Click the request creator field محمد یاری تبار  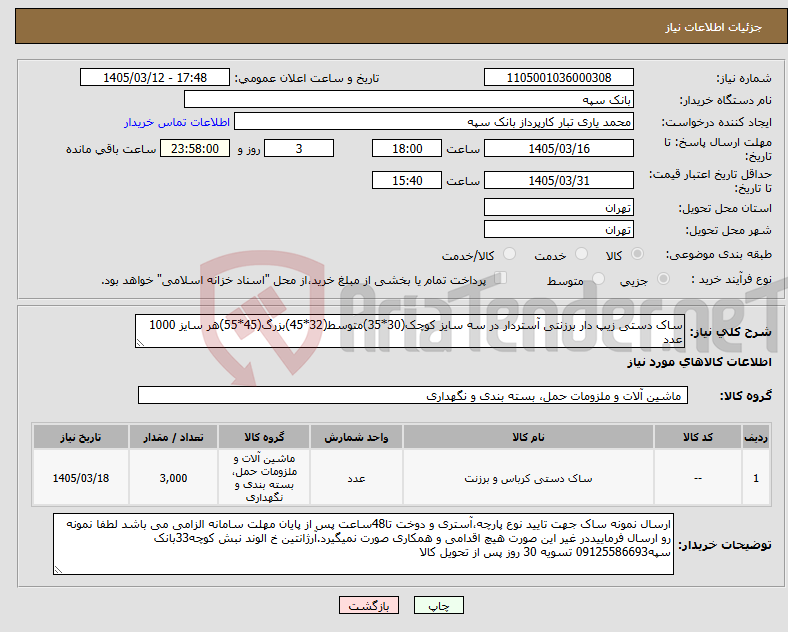(x=434, y=122)
